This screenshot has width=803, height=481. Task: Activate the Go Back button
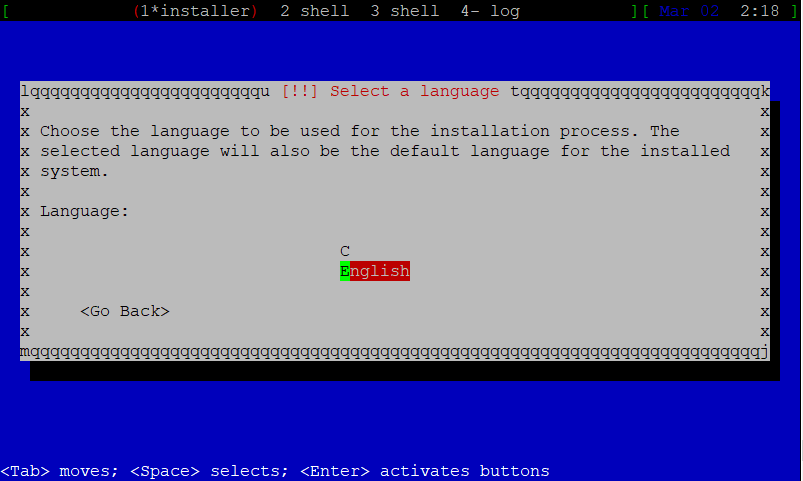pos(125,311)
